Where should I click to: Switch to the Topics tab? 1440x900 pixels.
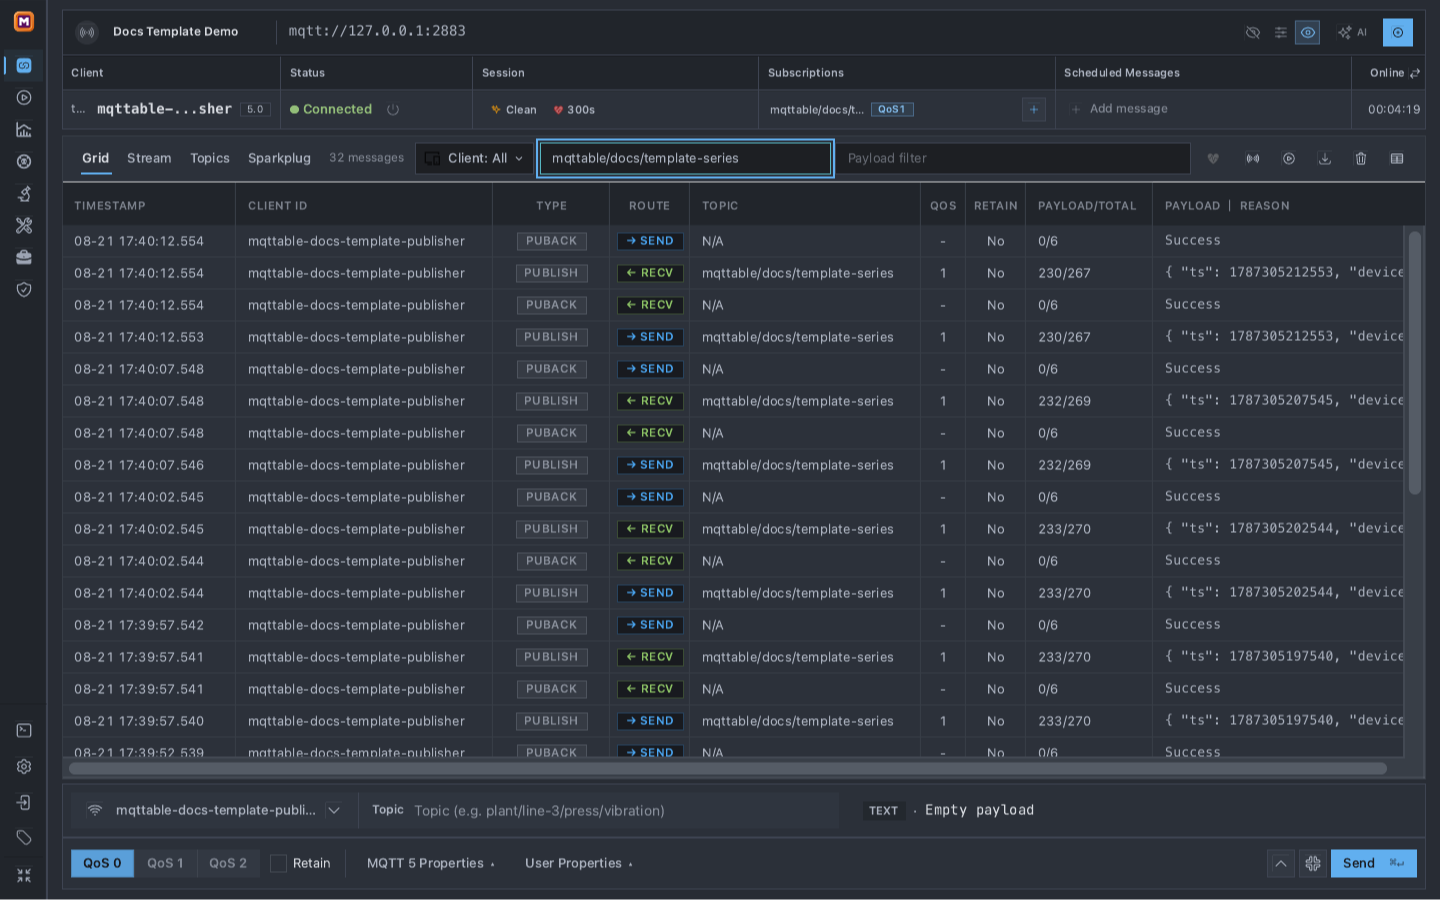210,158
